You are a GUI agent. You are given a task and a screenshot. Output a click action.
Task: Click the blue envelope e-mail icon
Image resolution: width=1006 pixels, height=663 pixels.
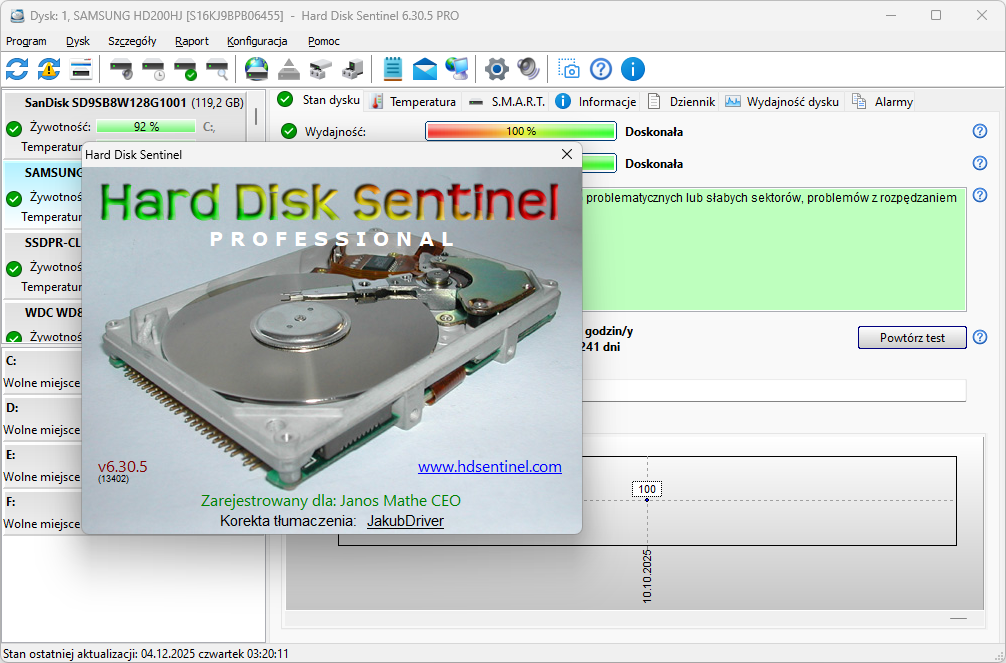pos(424,69)
